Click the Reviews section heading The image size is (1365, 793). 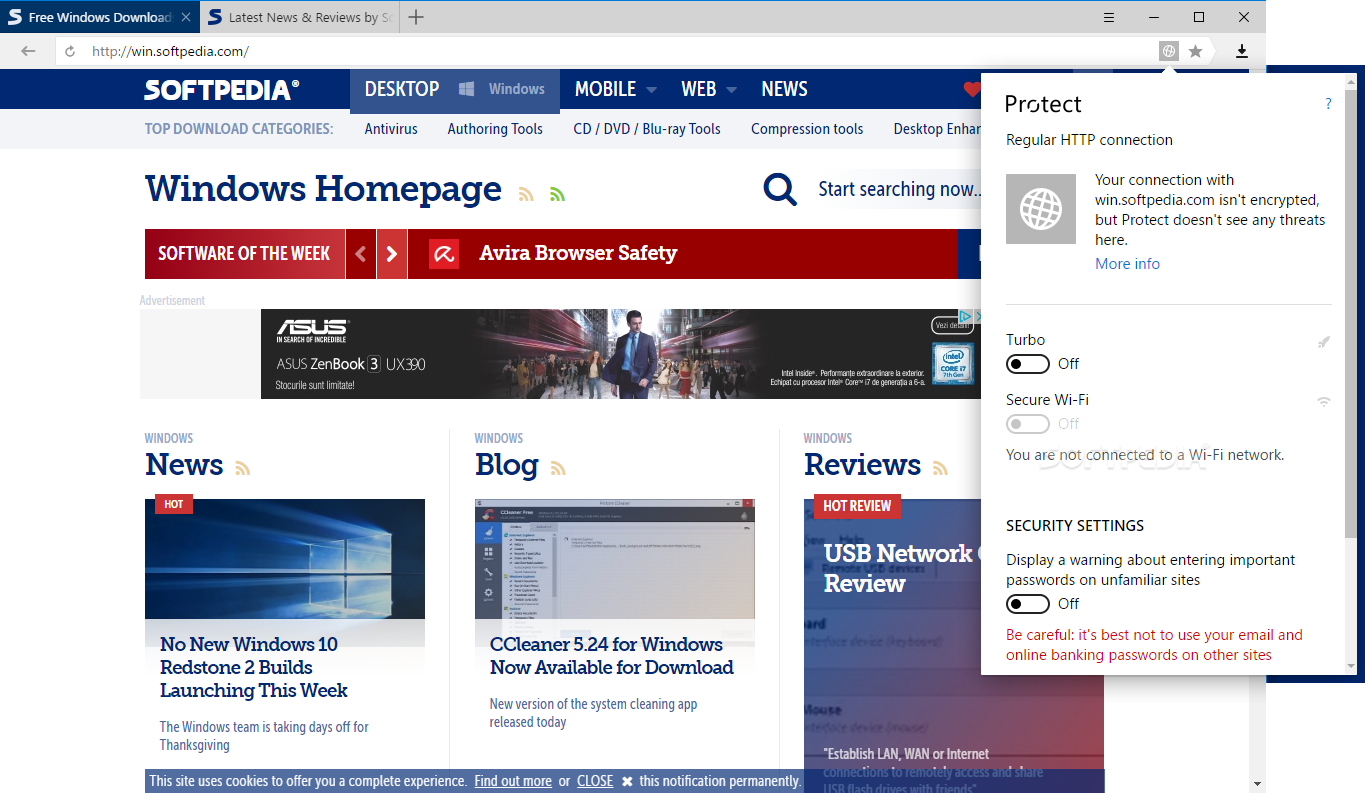click(x=862, y=465)
